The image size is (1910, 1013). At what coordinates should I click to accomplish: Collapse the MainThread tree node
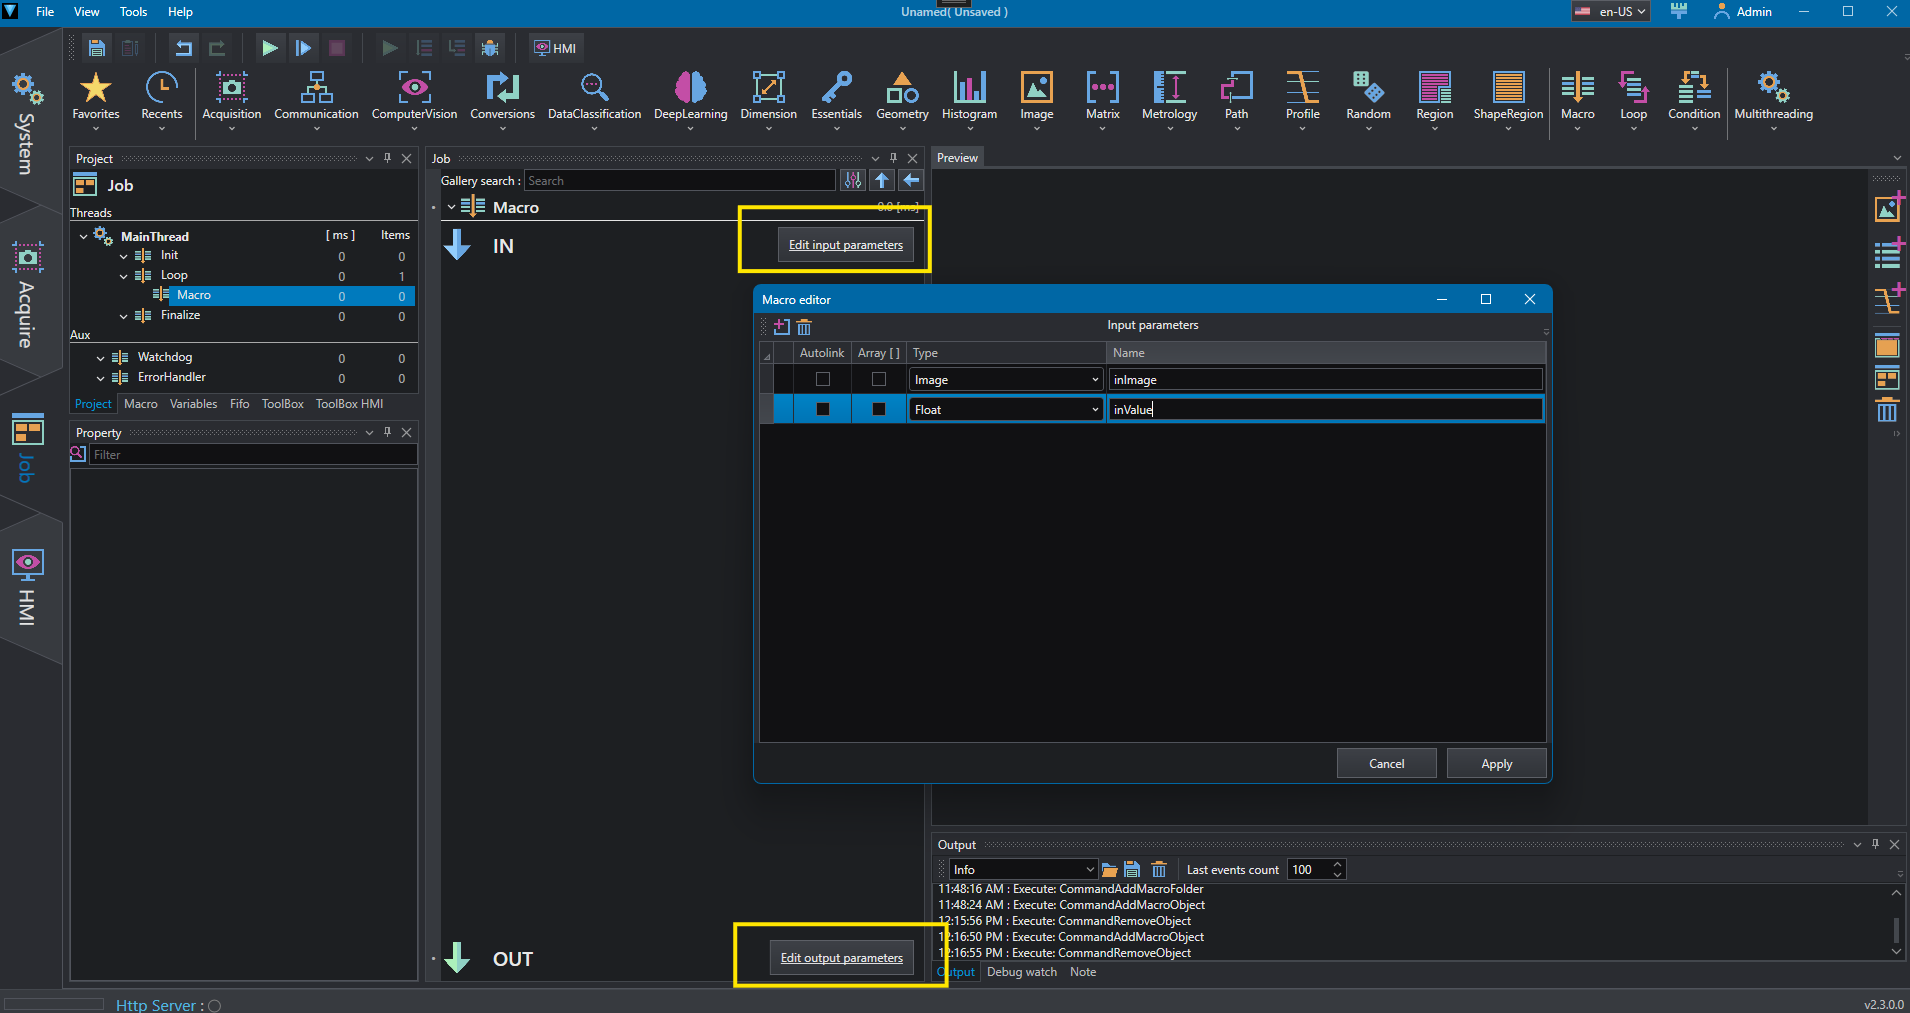[83, 237]
